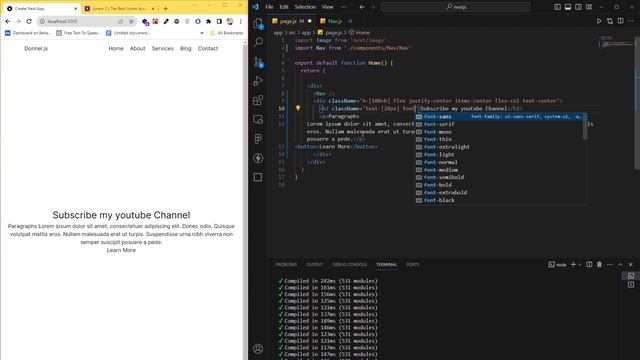
Task: Go back in VS Code navigation
Action: [362, 7]
